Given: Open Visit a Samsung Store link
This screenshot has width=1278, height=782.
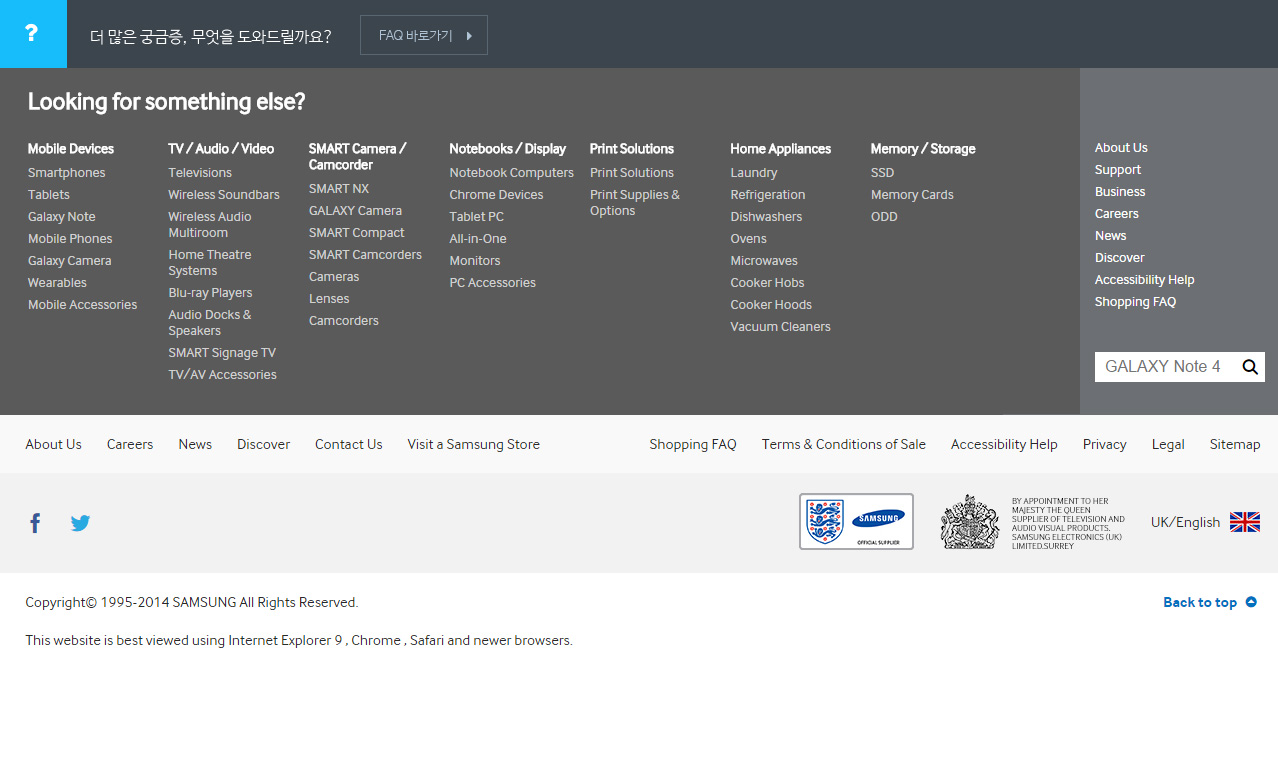Looking at the screenshot, I should click(473, 444).
